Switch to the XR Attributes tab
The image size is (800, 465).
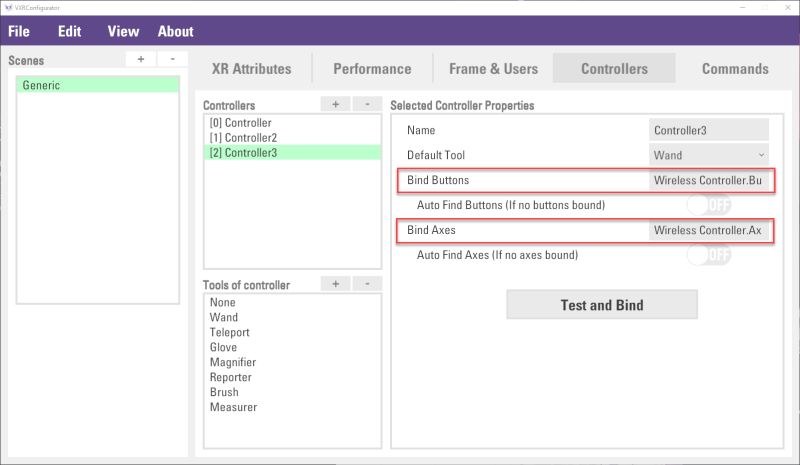(x=252, y=68)
